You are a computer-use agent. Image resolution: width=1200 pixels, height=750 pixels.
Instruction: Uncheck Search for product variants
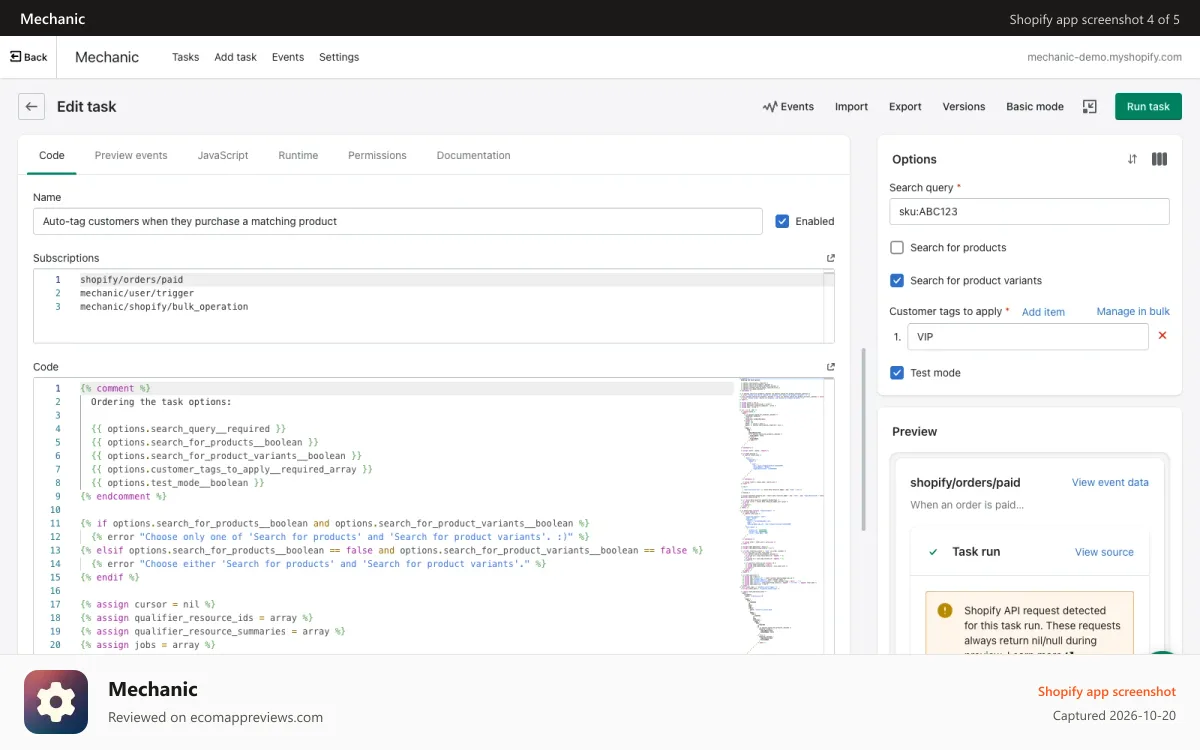click(x=897, y=280)
